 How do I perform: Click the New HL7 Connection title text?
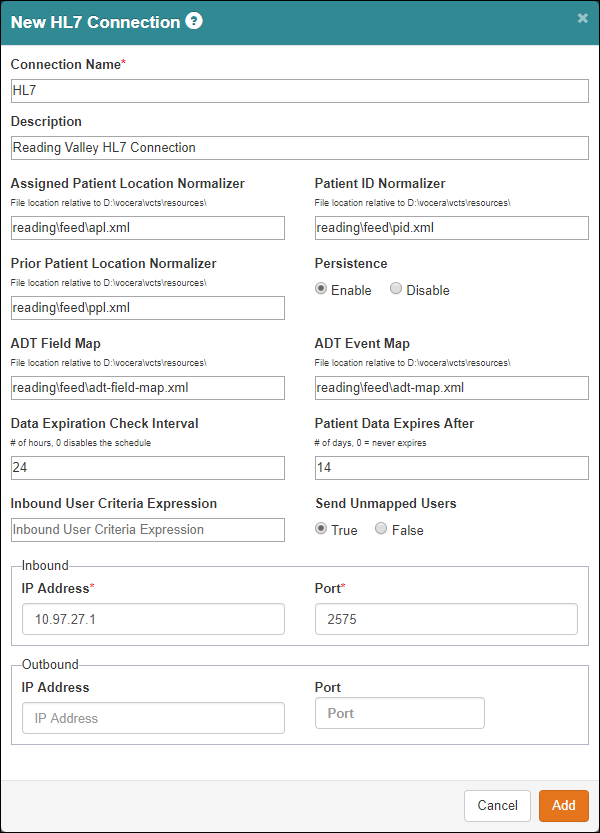96,22
